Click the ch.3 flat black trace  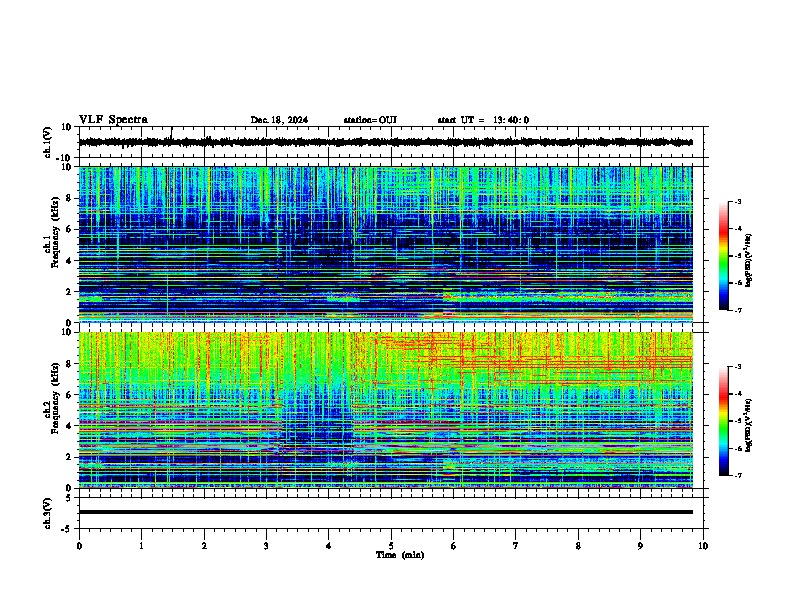coord(386,512)
